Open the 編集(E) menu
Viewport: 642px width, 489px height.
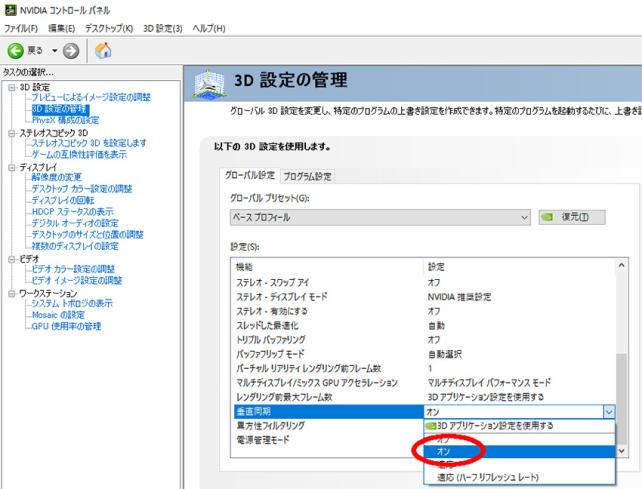pyautogui.click(x=62, y=28)
